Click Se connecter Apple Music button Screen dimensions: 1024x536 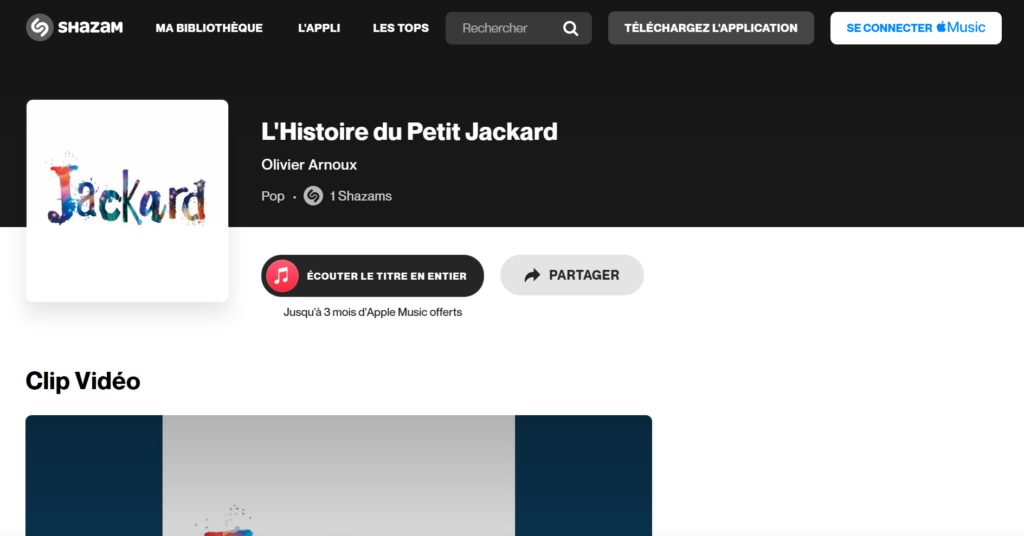(x=916, y=28)
